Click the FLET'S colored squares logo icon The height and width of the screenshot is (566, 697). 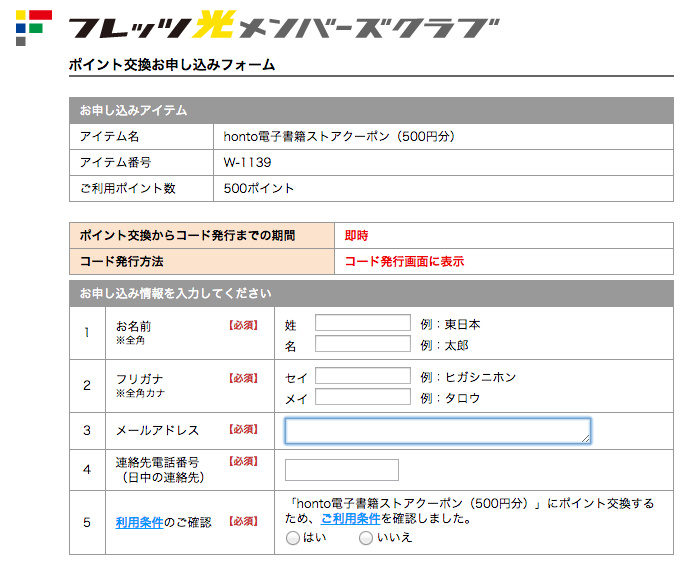[x=34, y=28]
